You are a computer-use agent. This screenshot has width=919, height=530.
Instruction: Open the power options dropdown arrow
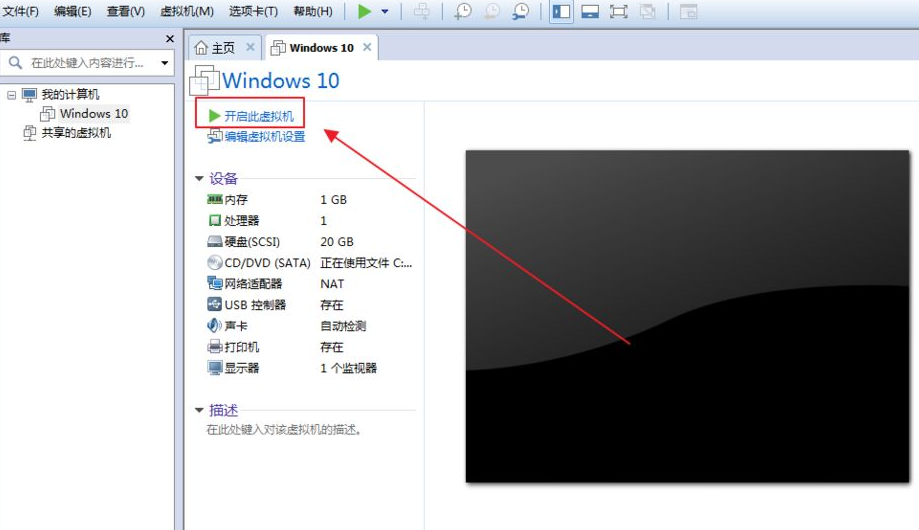(385, 12)
